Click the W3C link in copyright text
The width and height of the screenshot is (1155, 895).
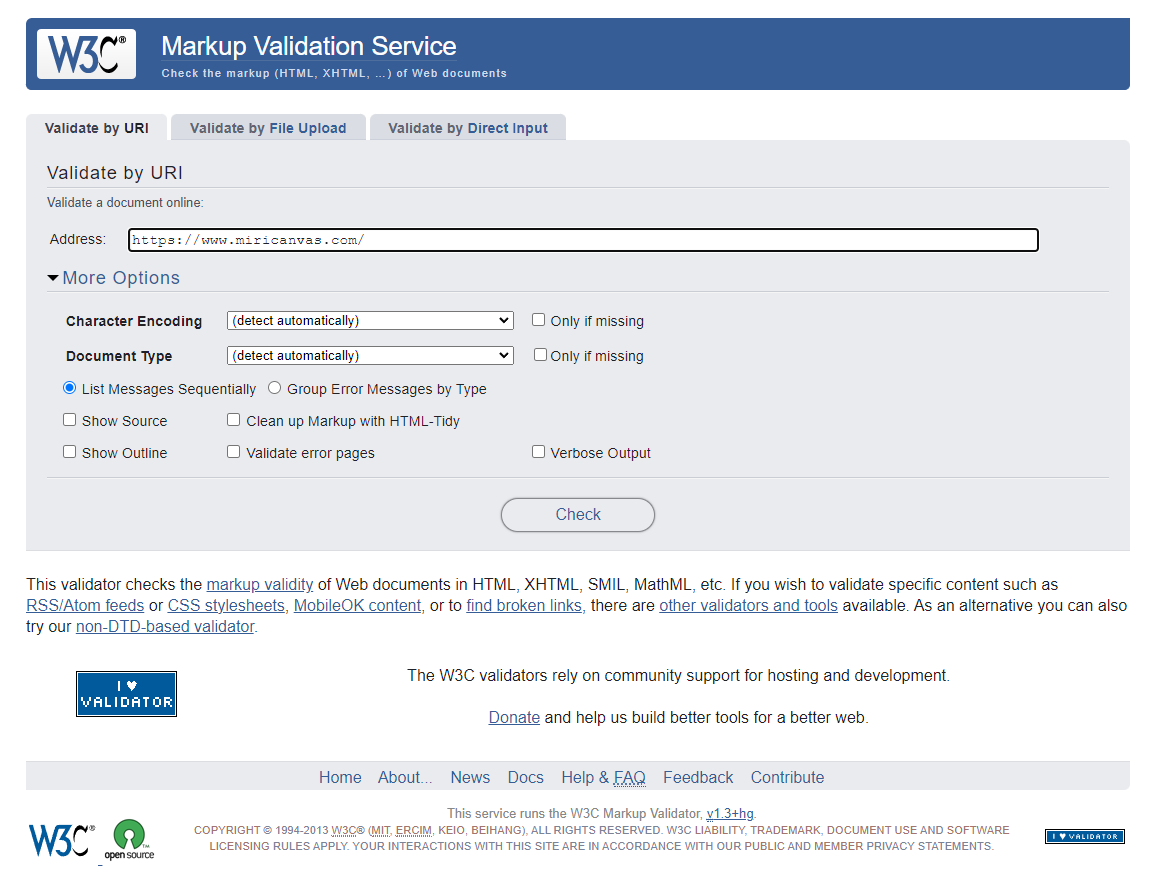pyautogui.click(x=344, y=830)
